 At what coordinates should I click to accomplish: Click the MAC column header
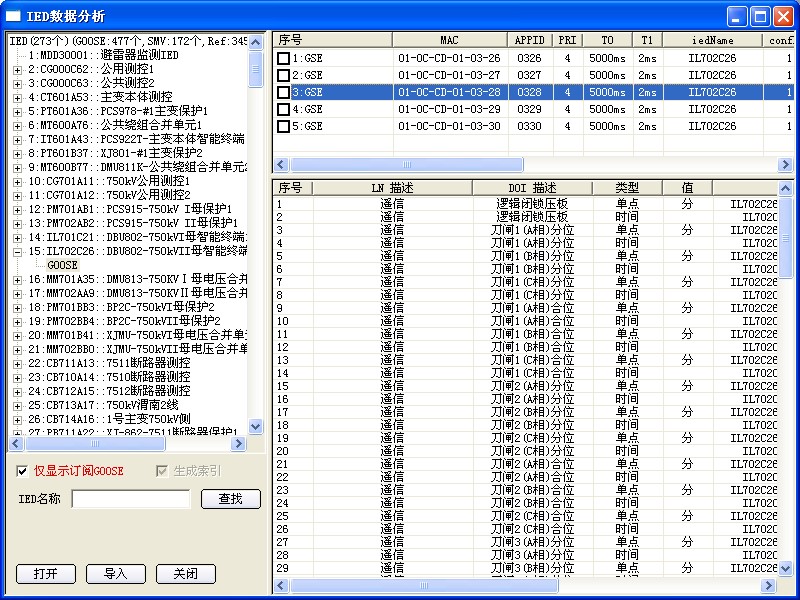(448, 40)
